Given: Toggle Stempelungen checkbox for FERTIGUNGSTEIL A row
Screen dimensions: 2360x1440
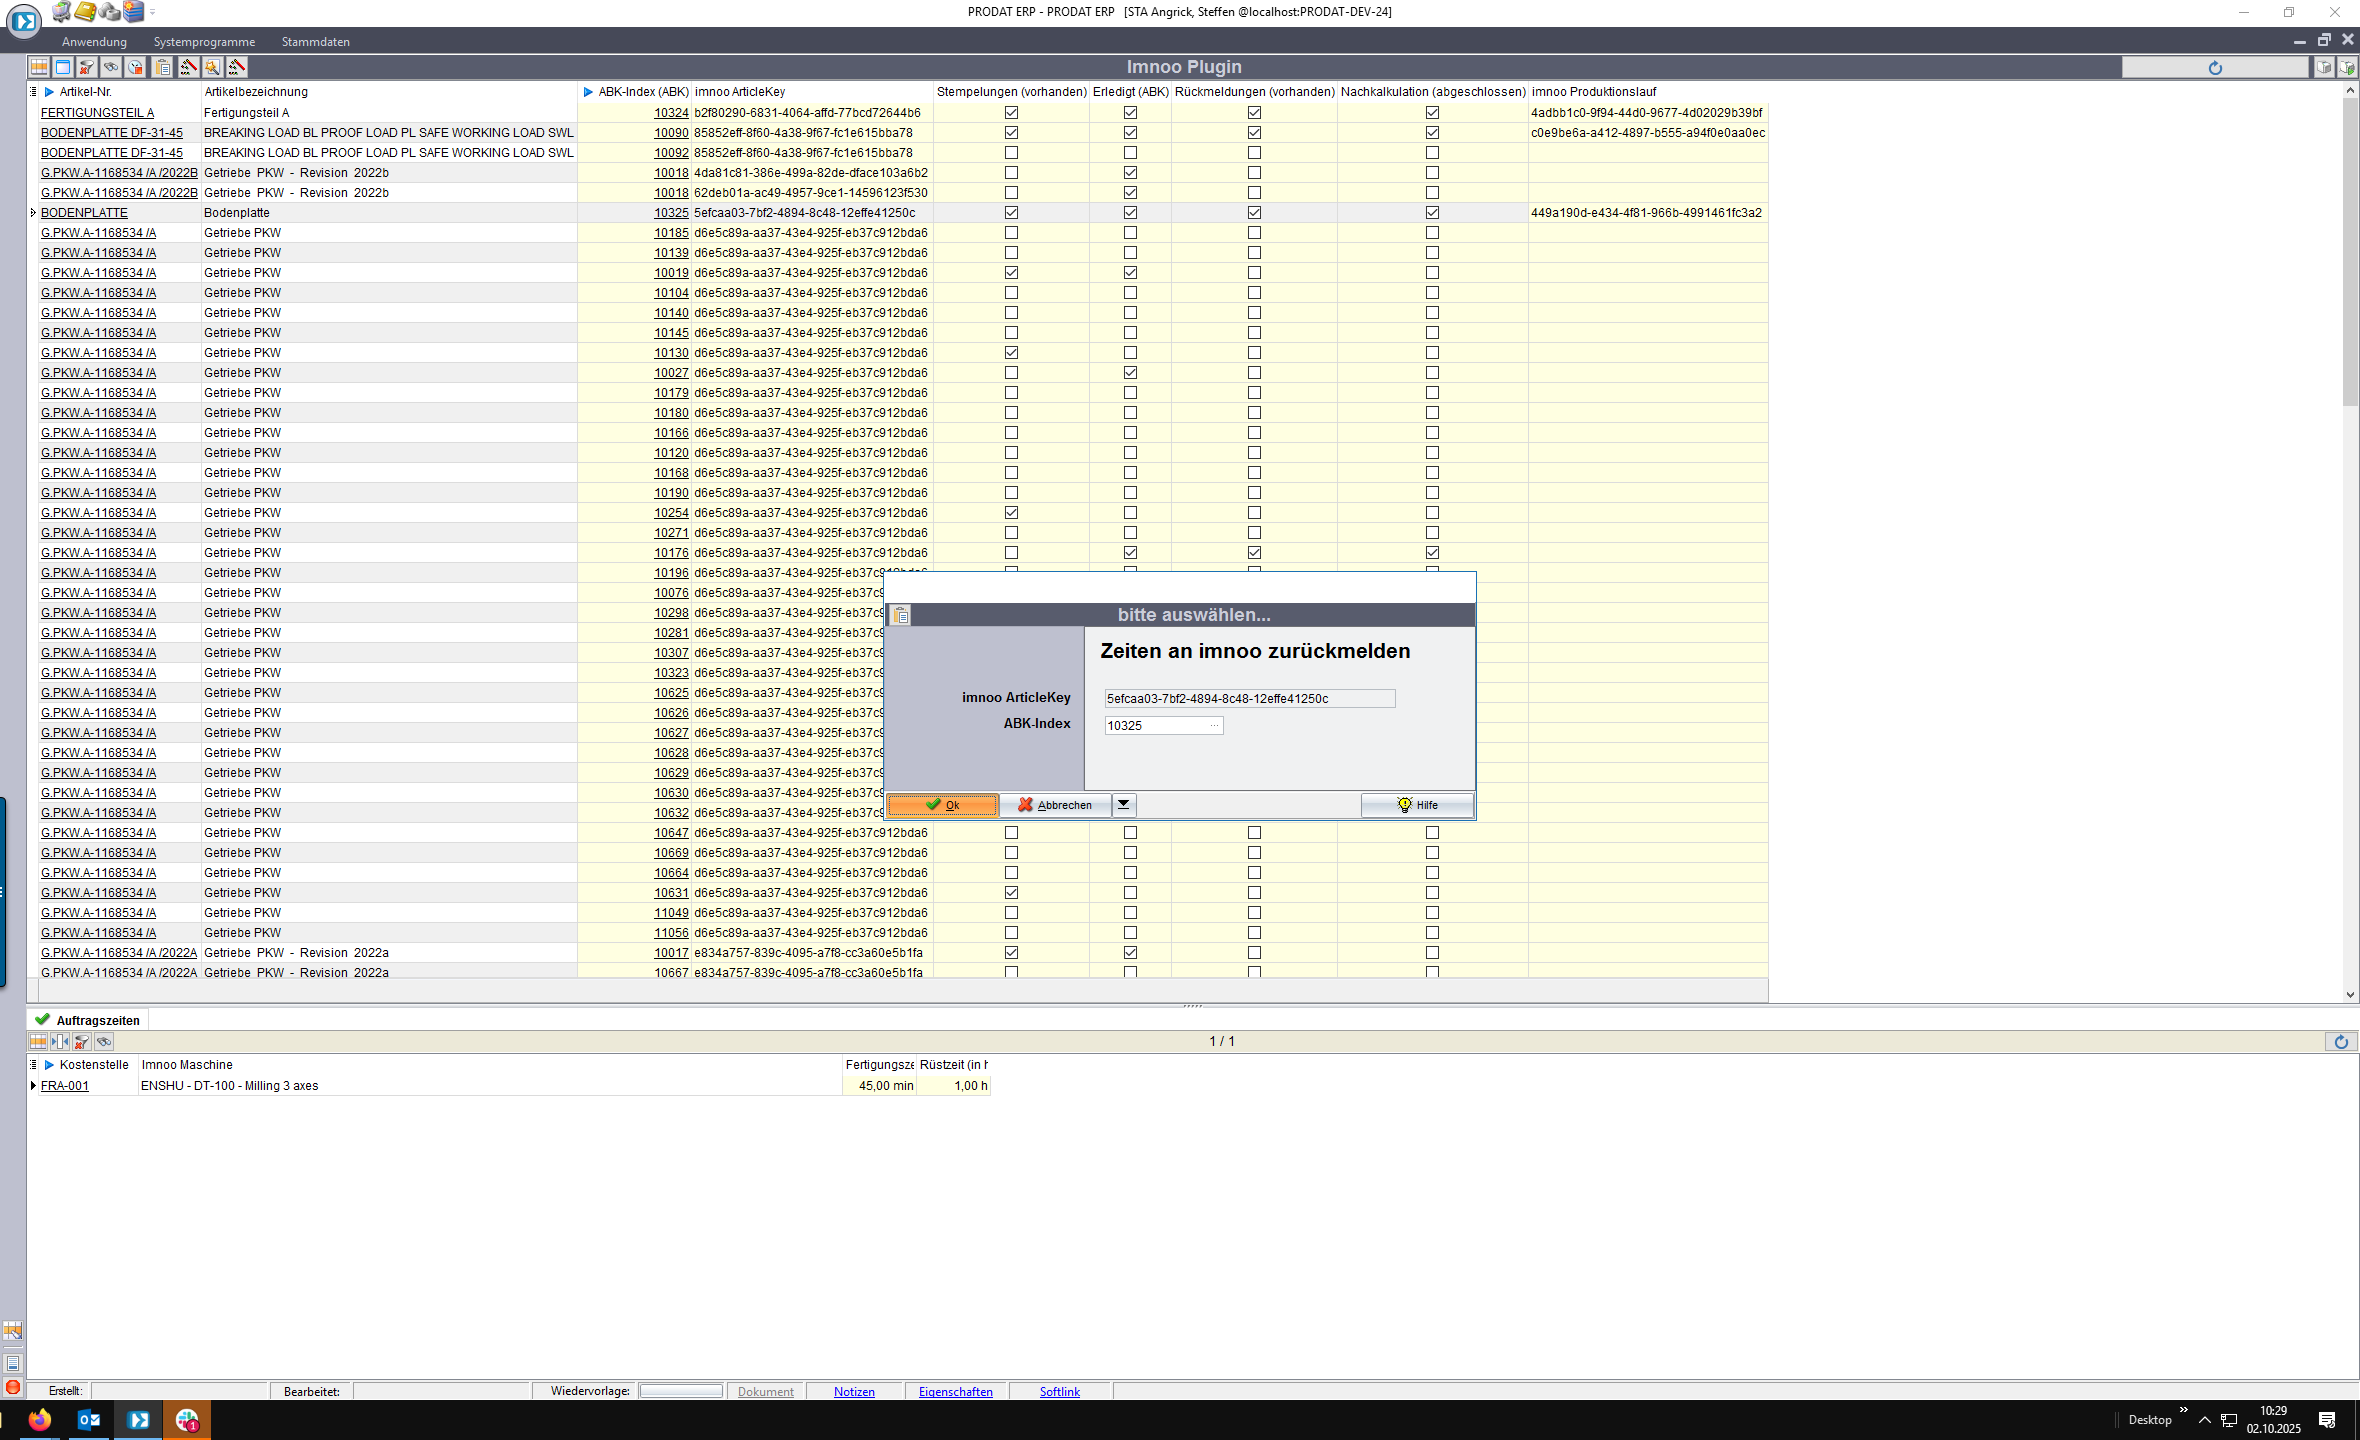Looking at the screenshot, I should pyautogui.click(x=1011, y=113).
